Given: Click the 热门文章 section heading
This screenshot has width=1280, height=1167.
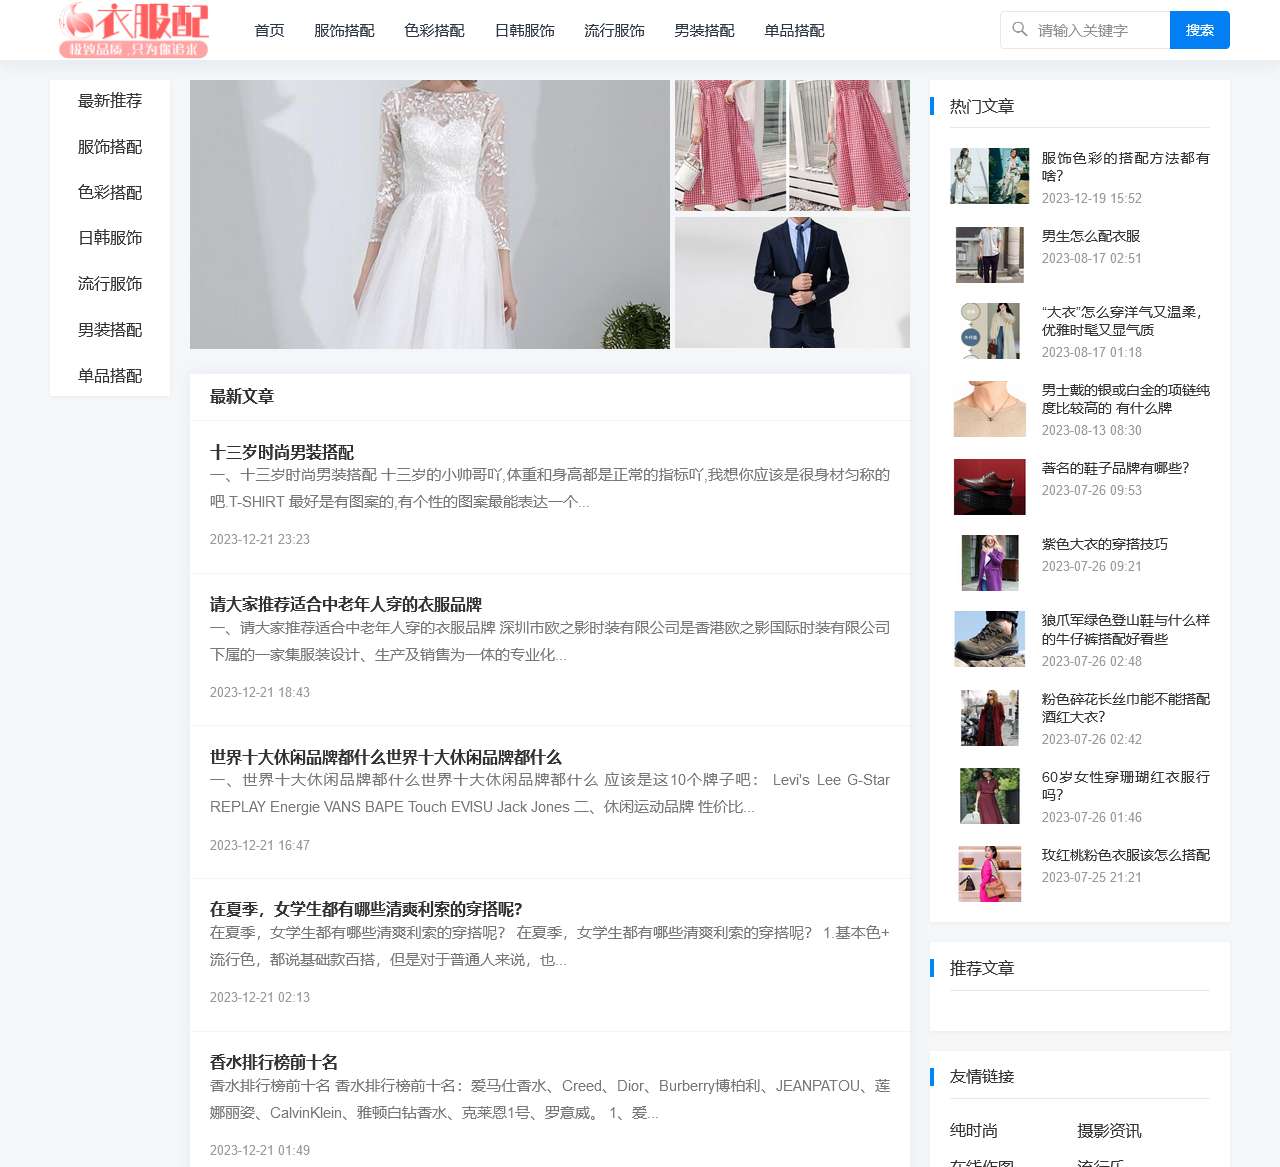Looking at the screenshot, I should point(982,107).
